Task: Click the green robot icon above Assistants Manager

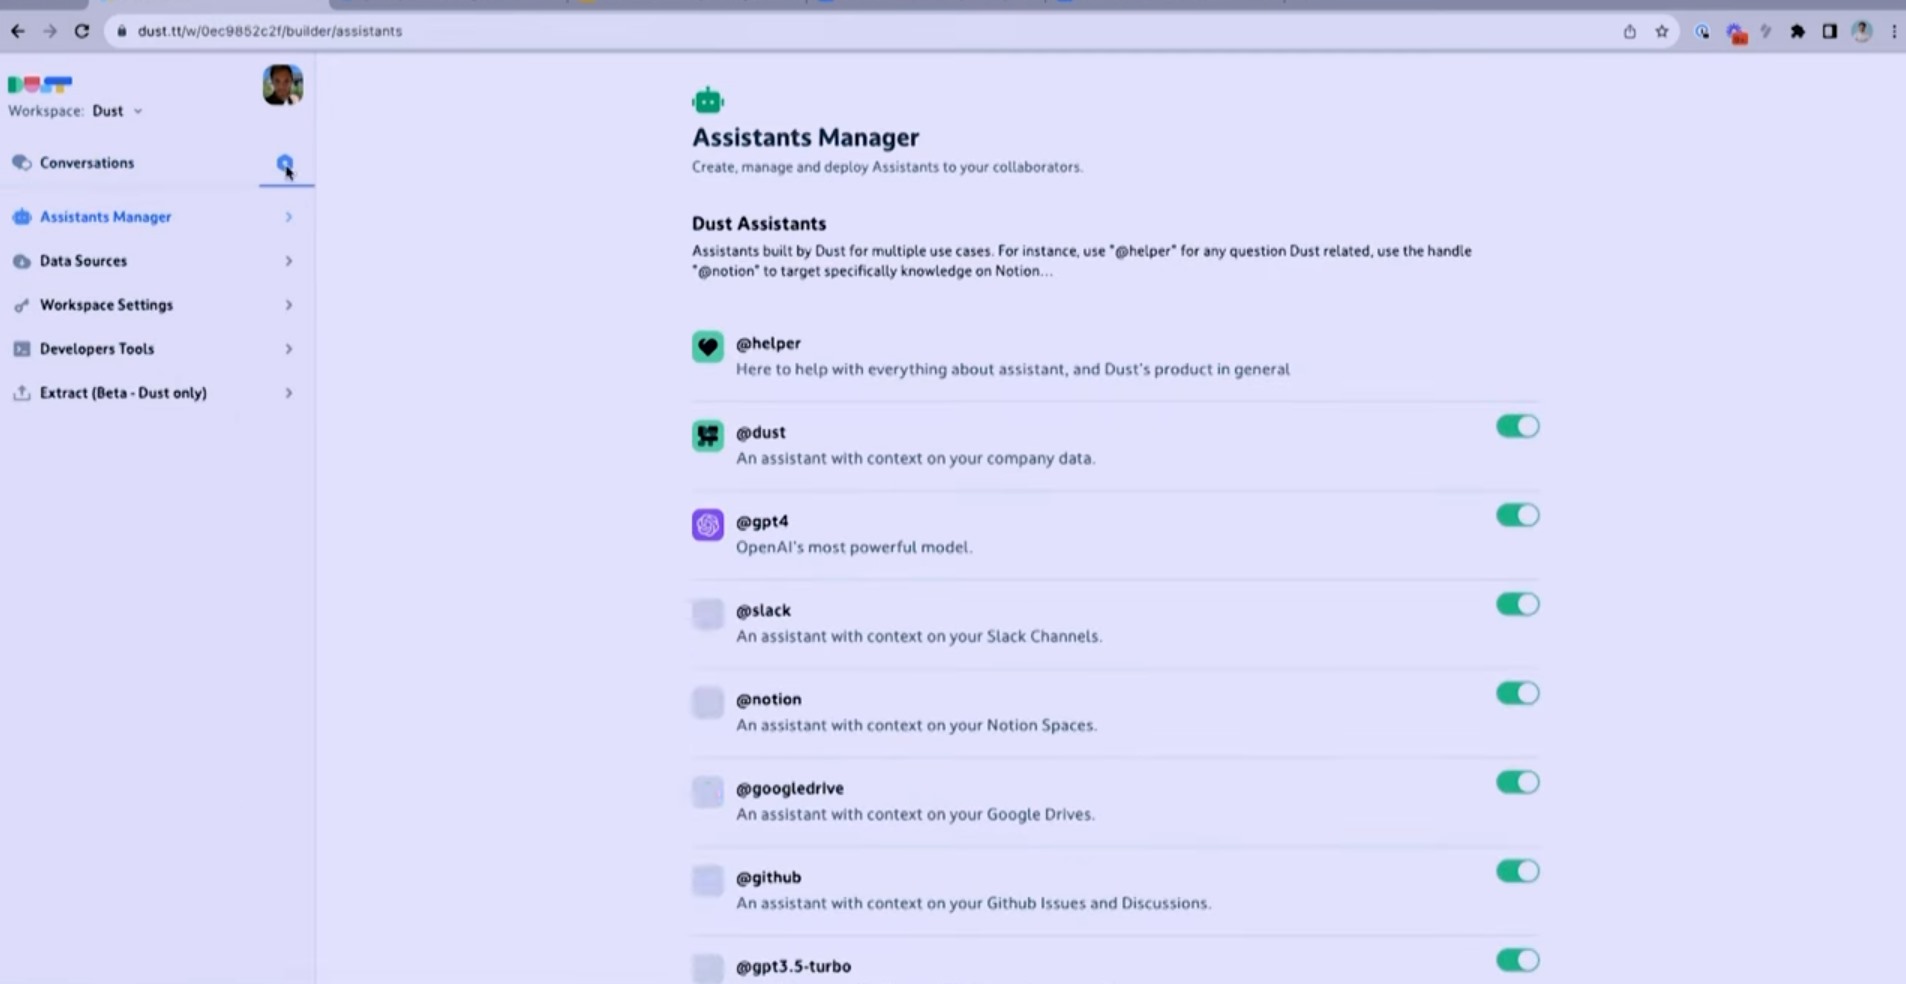Action: (707, 101)
